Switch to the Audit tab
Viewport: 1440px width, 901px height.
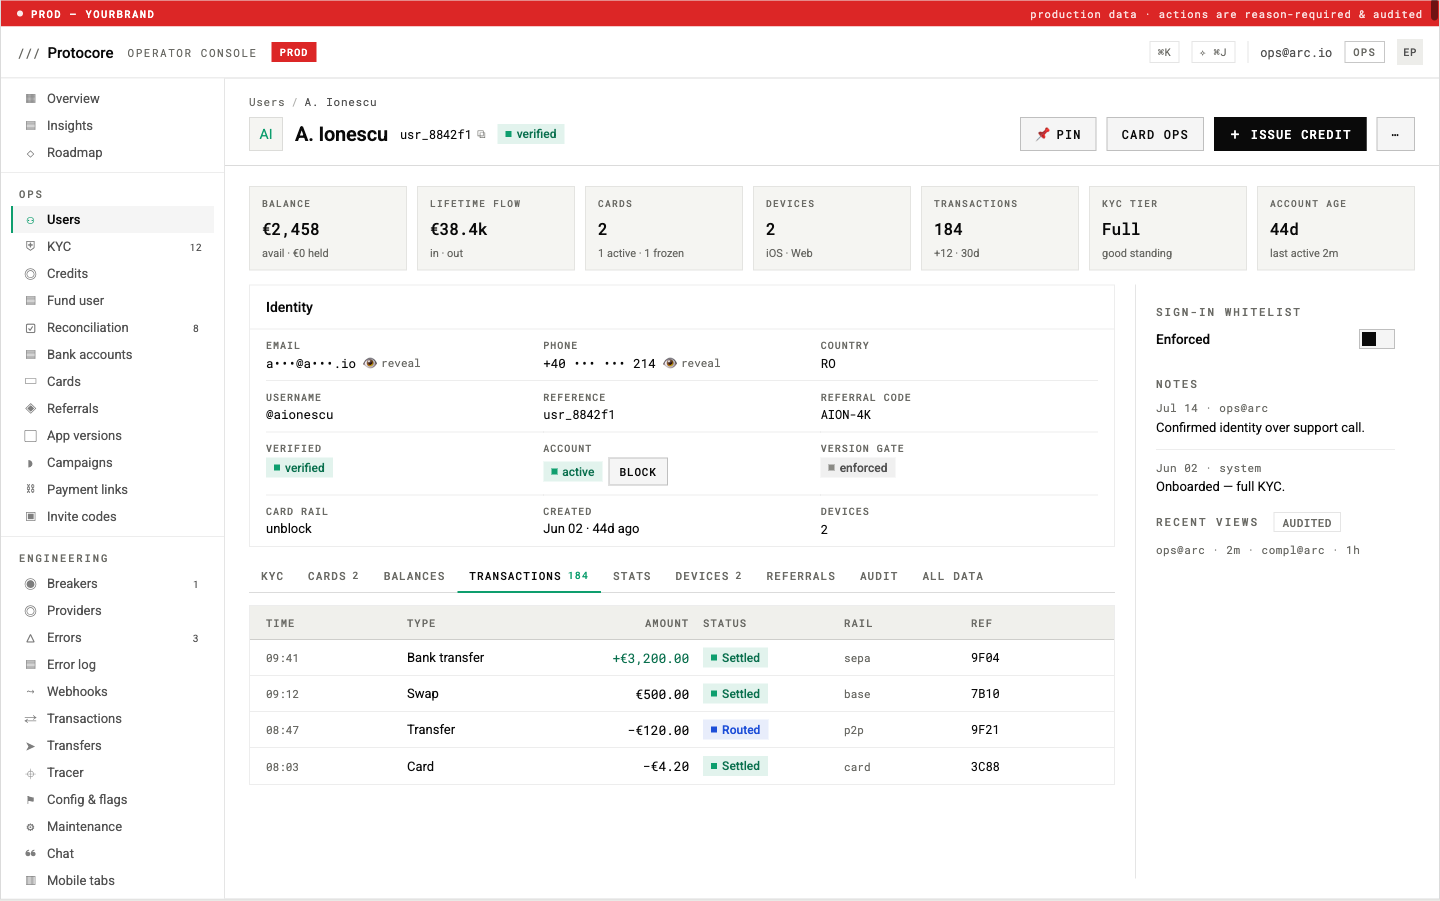[x=879, y=577]
